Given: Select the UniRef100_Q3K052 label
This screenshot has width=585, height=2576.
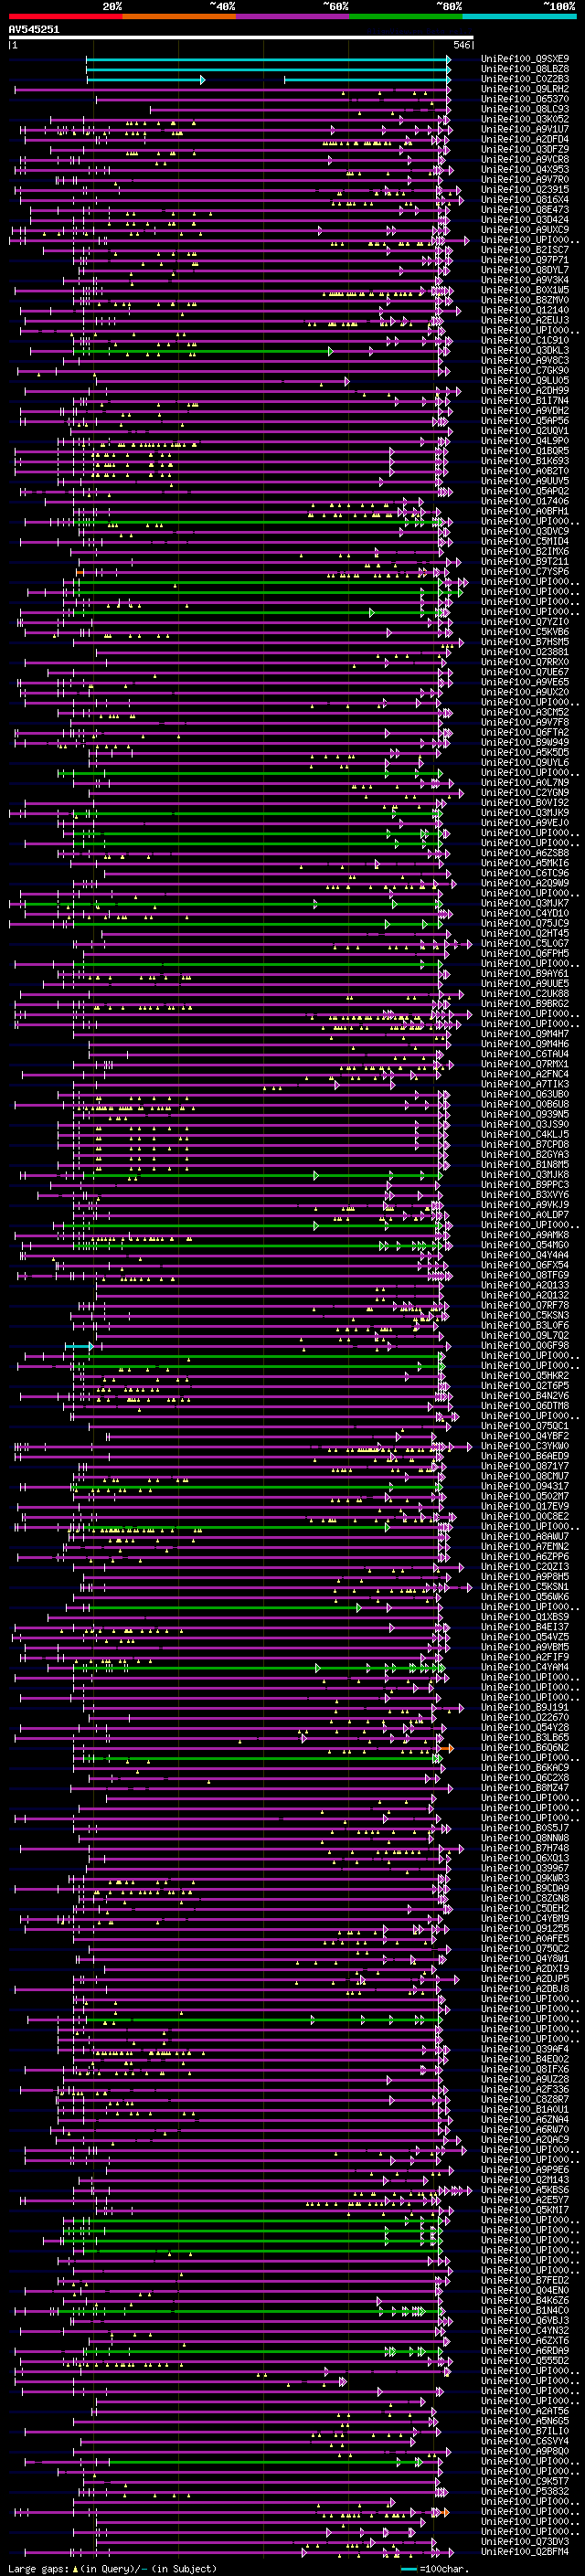Looking at the screenshot, I should (525, 119).
